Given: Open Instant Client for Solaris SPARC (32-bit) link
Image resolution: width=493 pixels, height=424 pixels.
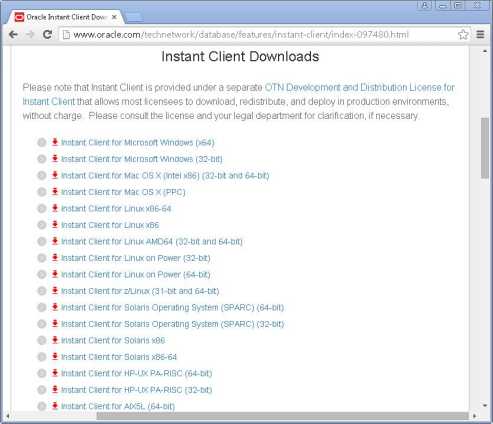Looking at the screenshot, I should point(172,324).
